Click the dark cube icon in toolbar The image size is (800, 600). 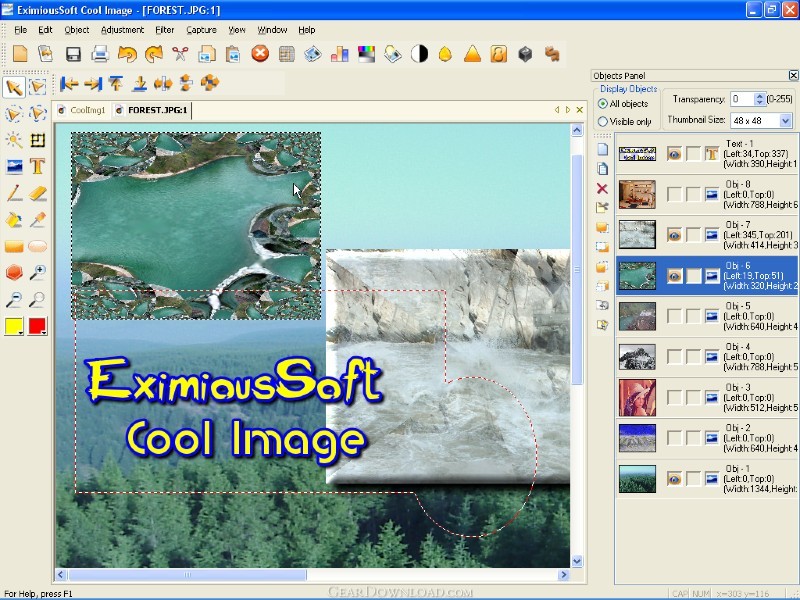coord(526,54)
